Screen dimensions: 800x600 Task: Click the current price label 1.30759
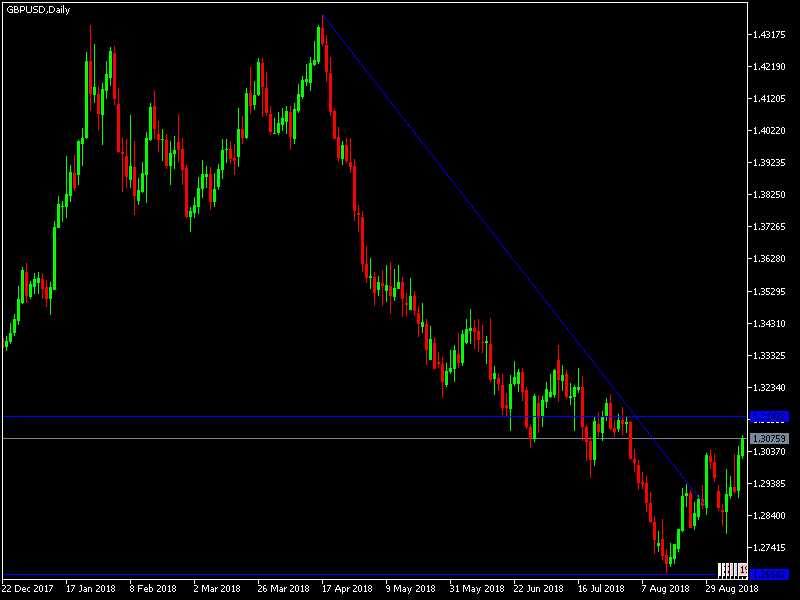coord(769,438)
